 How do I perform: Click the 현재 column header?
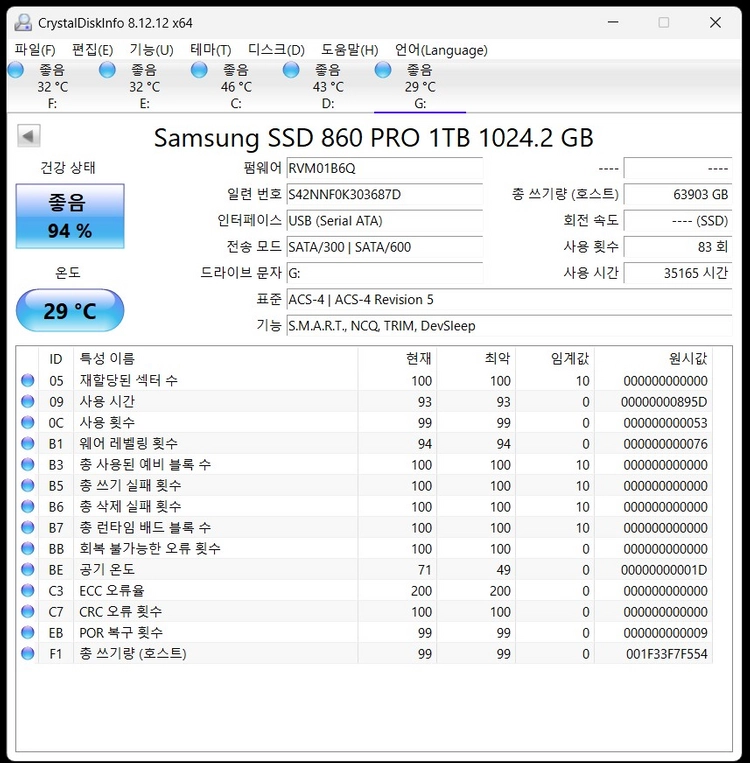(397, 359)
